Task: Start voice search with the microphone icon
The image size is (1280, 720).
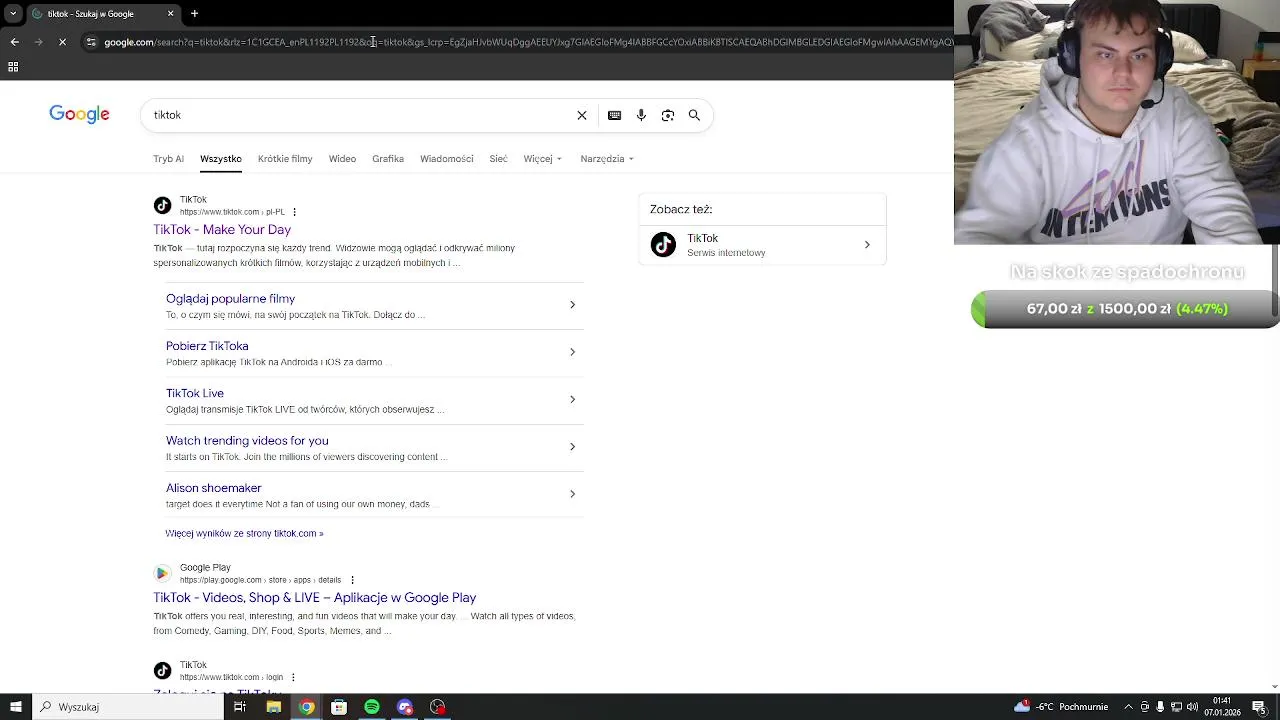Action: 641,115
